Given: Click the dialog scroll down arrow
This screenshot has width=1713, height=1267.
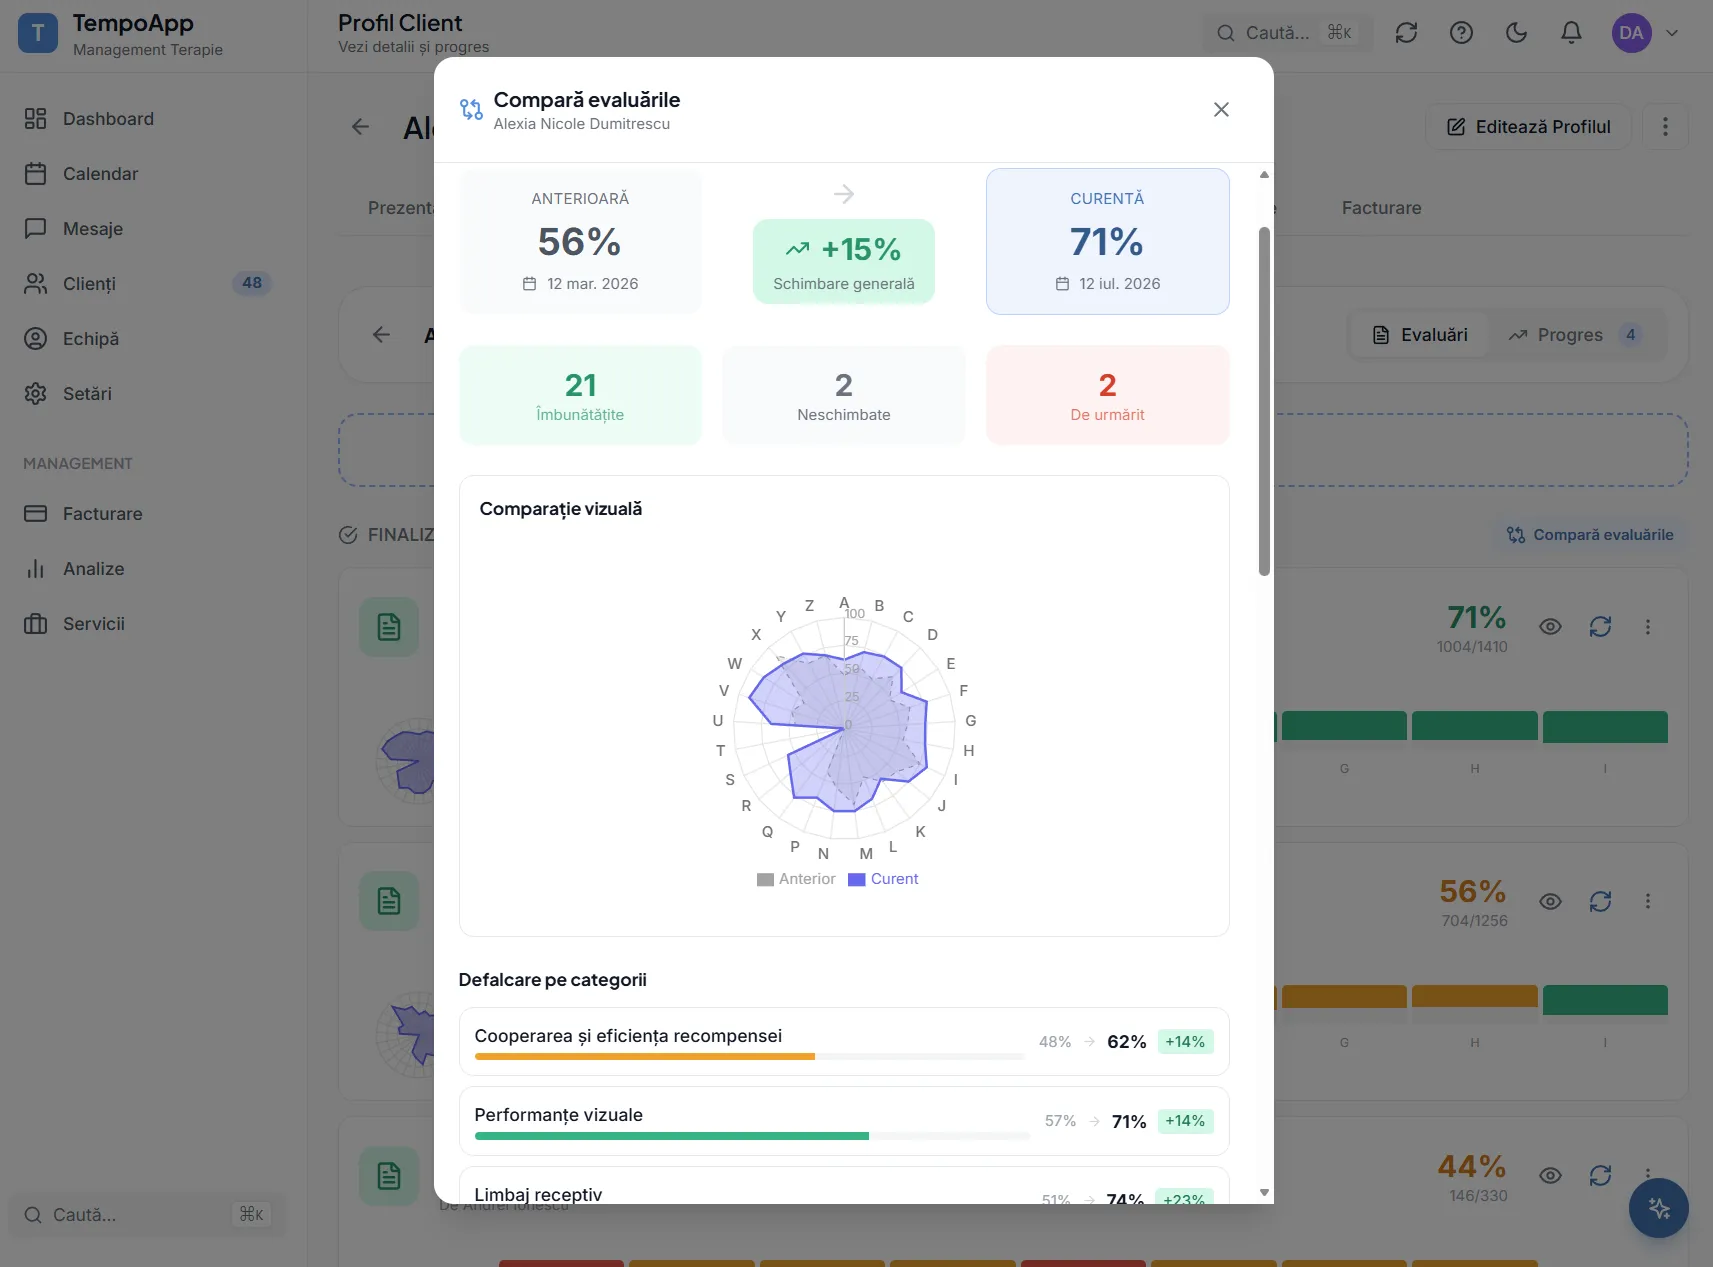Looking at the screenshot, I should click(1264, 1192).
